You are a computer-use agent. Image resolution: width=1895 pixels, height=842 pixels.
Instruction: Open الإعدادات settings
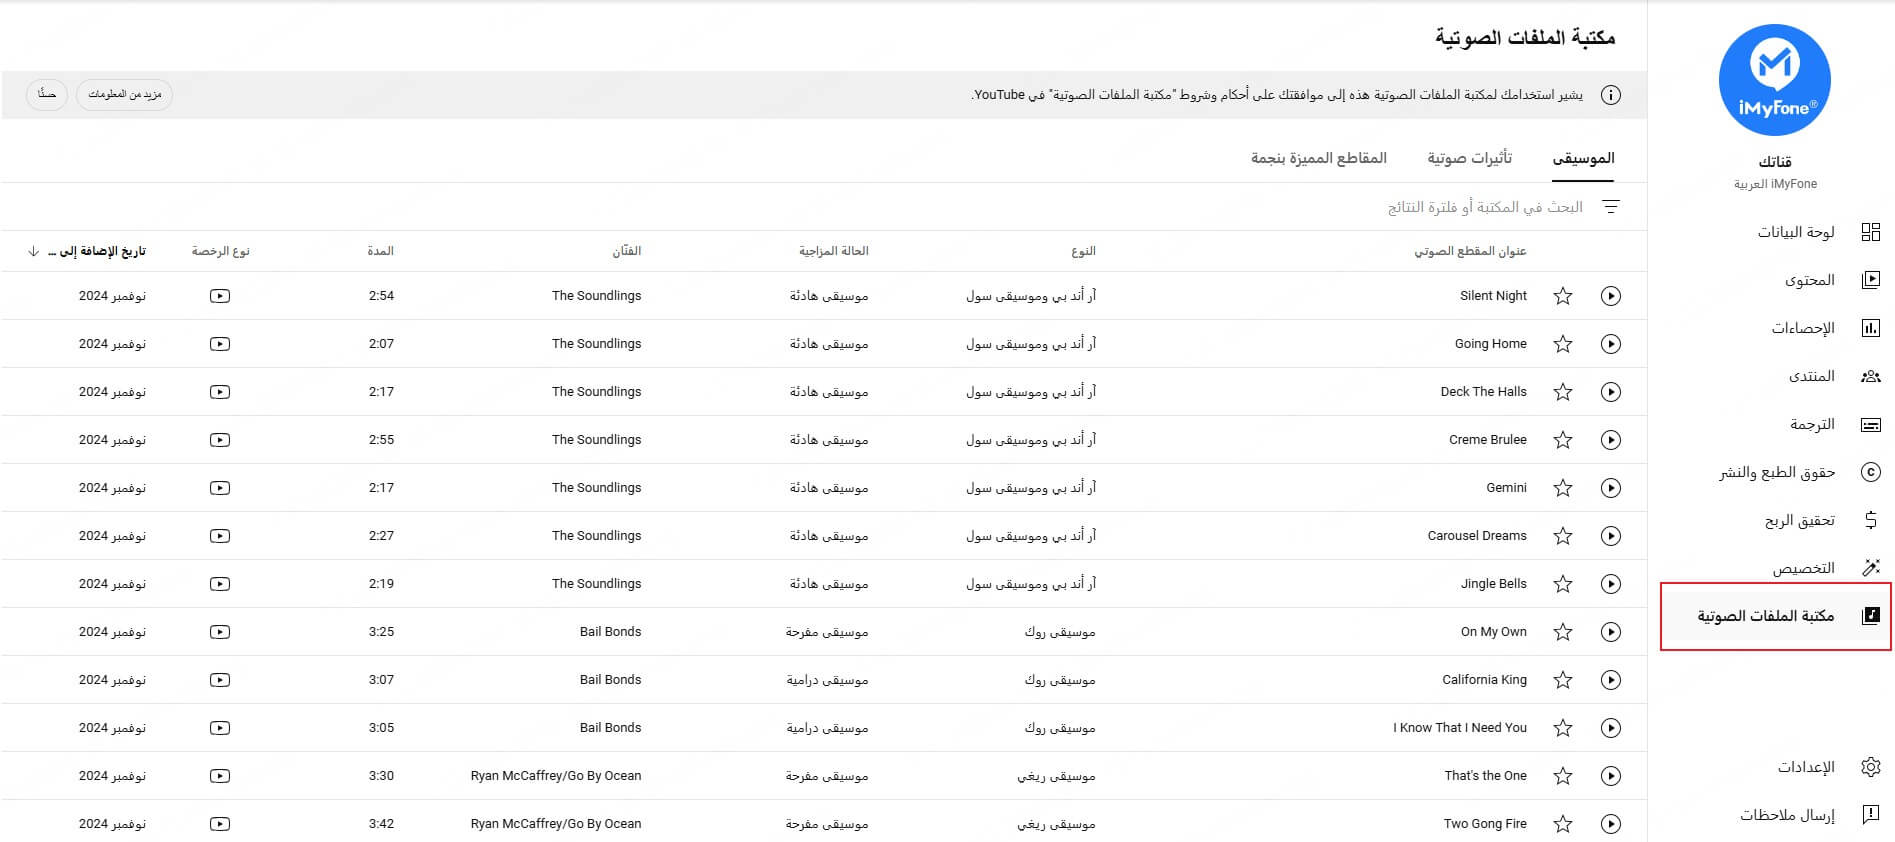[1829, 767]
